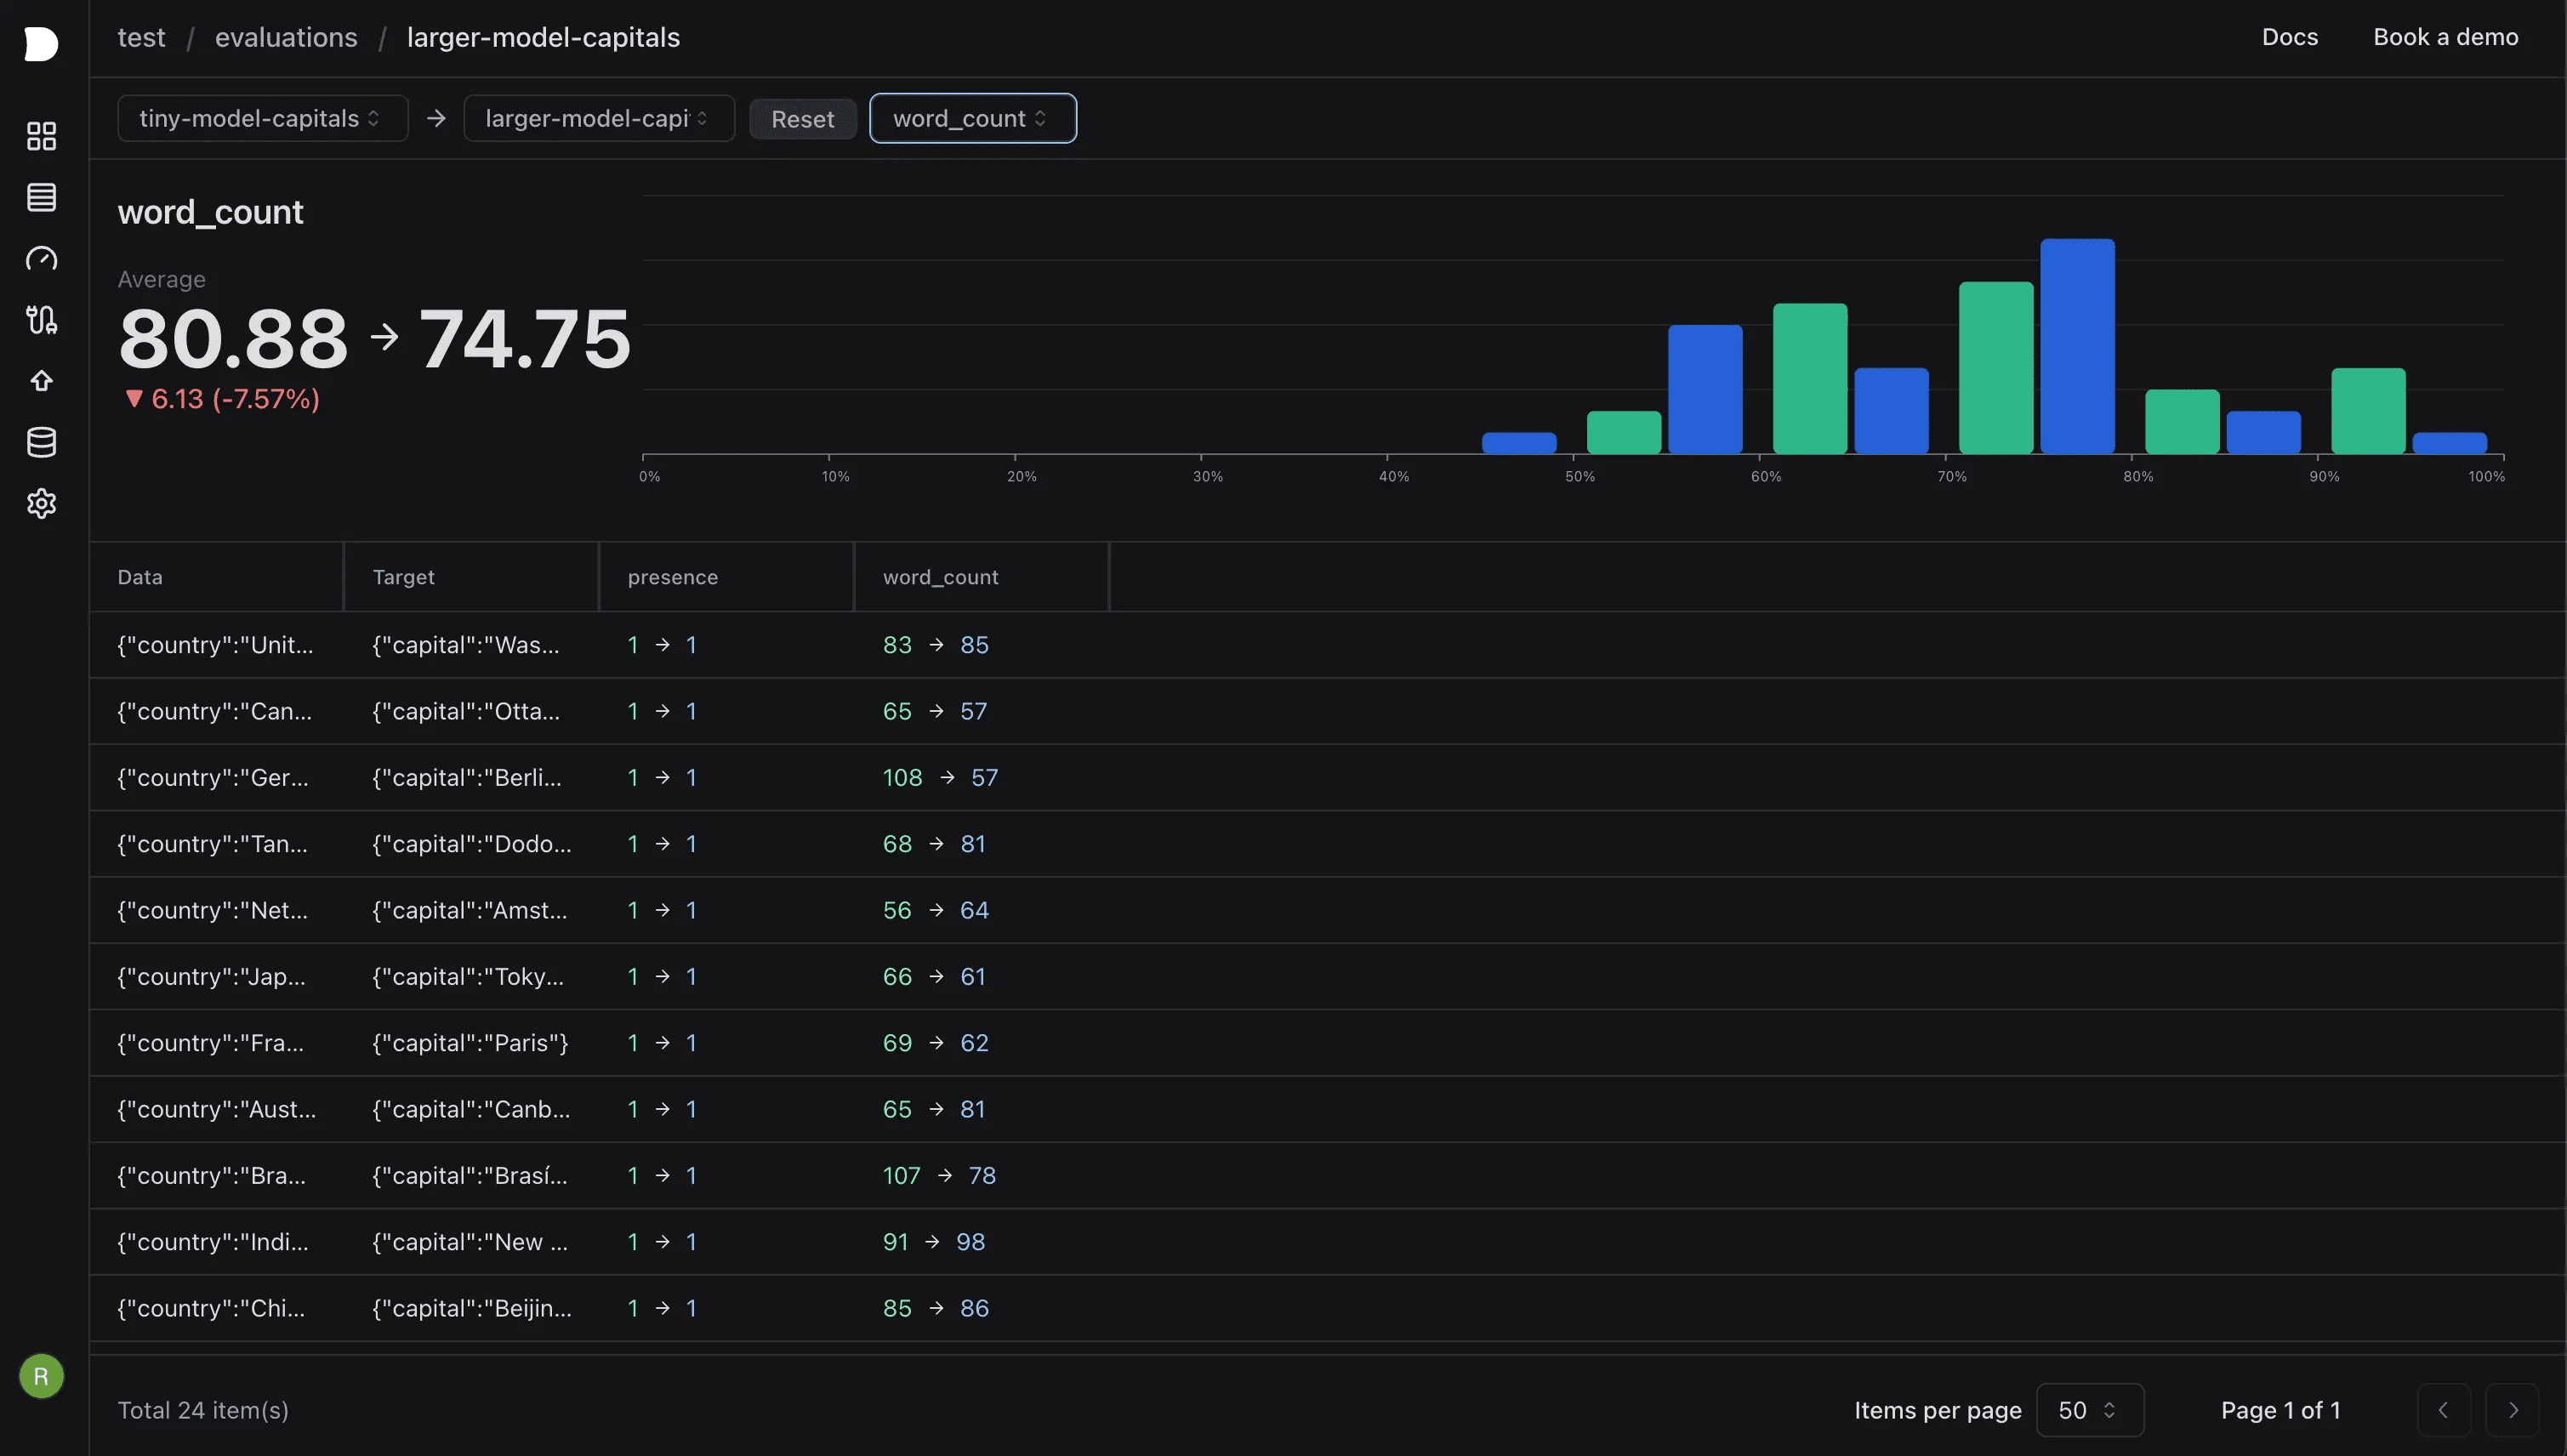Click the {"capital":"Paris"} target cell

(470, 1043)
